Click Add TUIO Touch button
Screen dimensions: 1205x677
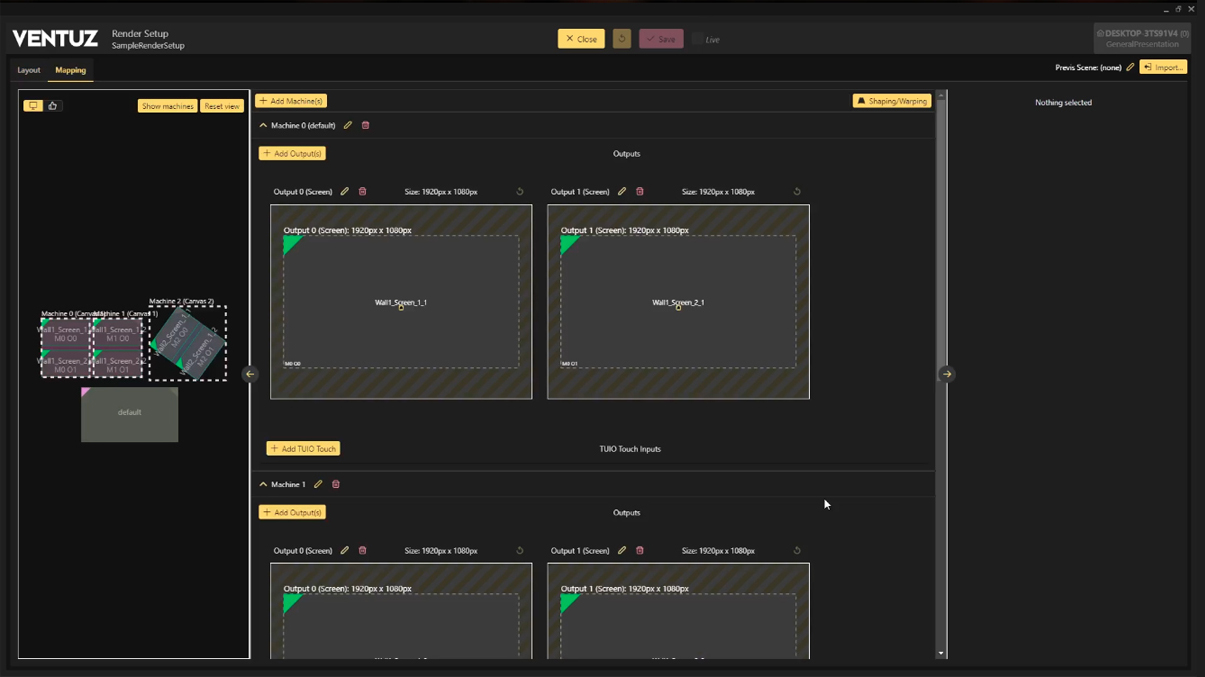303,449
